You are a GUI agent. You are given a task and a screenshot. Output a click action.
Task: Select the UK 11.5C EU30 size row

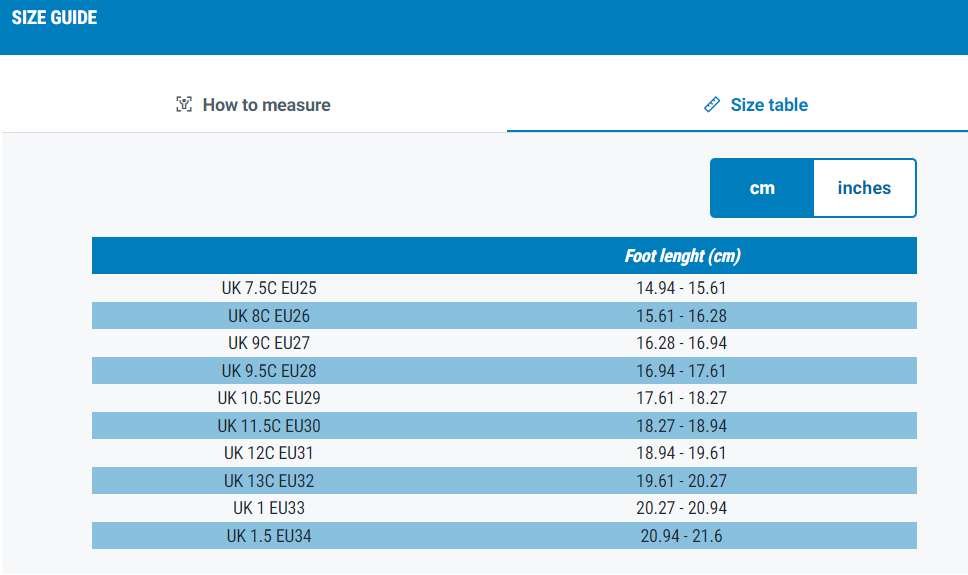pos(504,426)
